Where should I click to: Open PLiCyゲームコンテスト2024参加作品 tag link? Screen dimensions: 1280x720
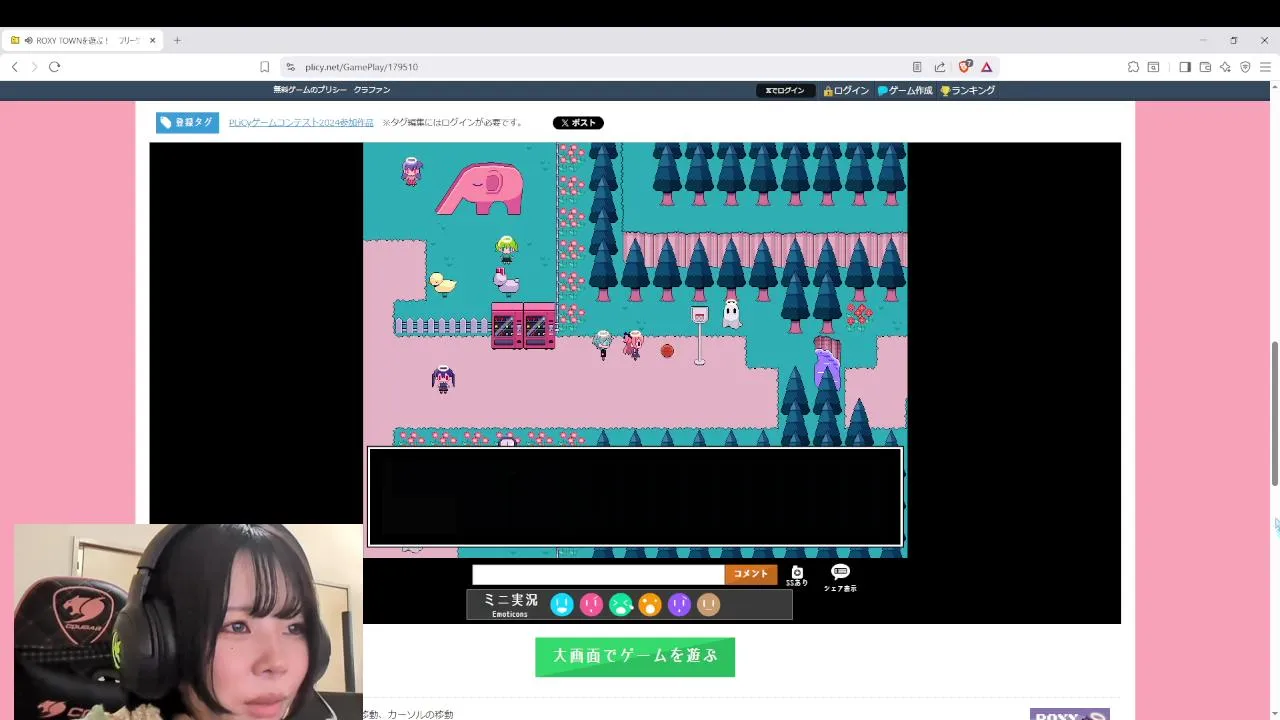pyautogui.click(x=301, y=122)
